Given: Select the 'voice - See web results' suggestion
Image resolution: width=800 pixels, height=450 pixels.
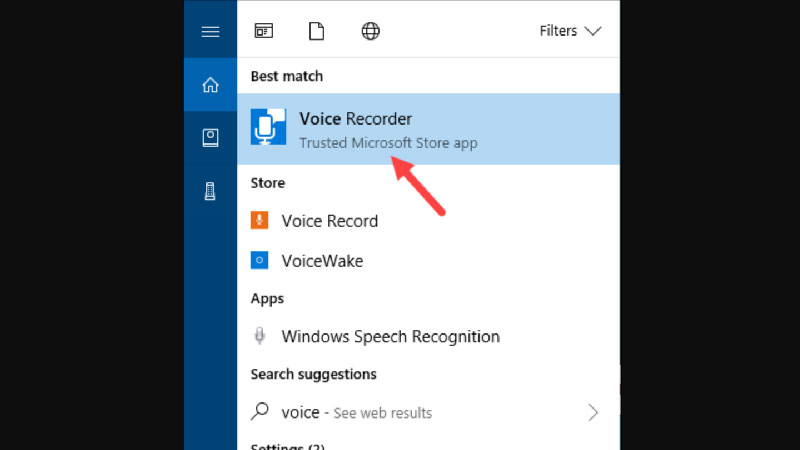Looking at the screenshot, I should pos(429,412).
